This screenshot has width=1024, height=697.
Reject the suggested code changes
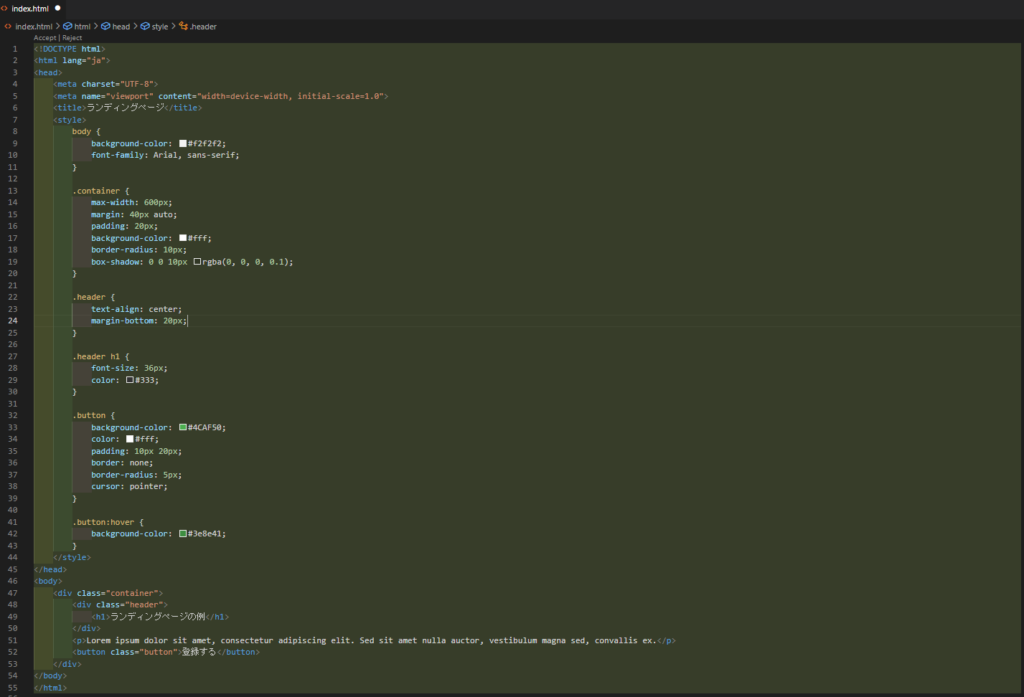pyautogui.click(x=72, y=38)
